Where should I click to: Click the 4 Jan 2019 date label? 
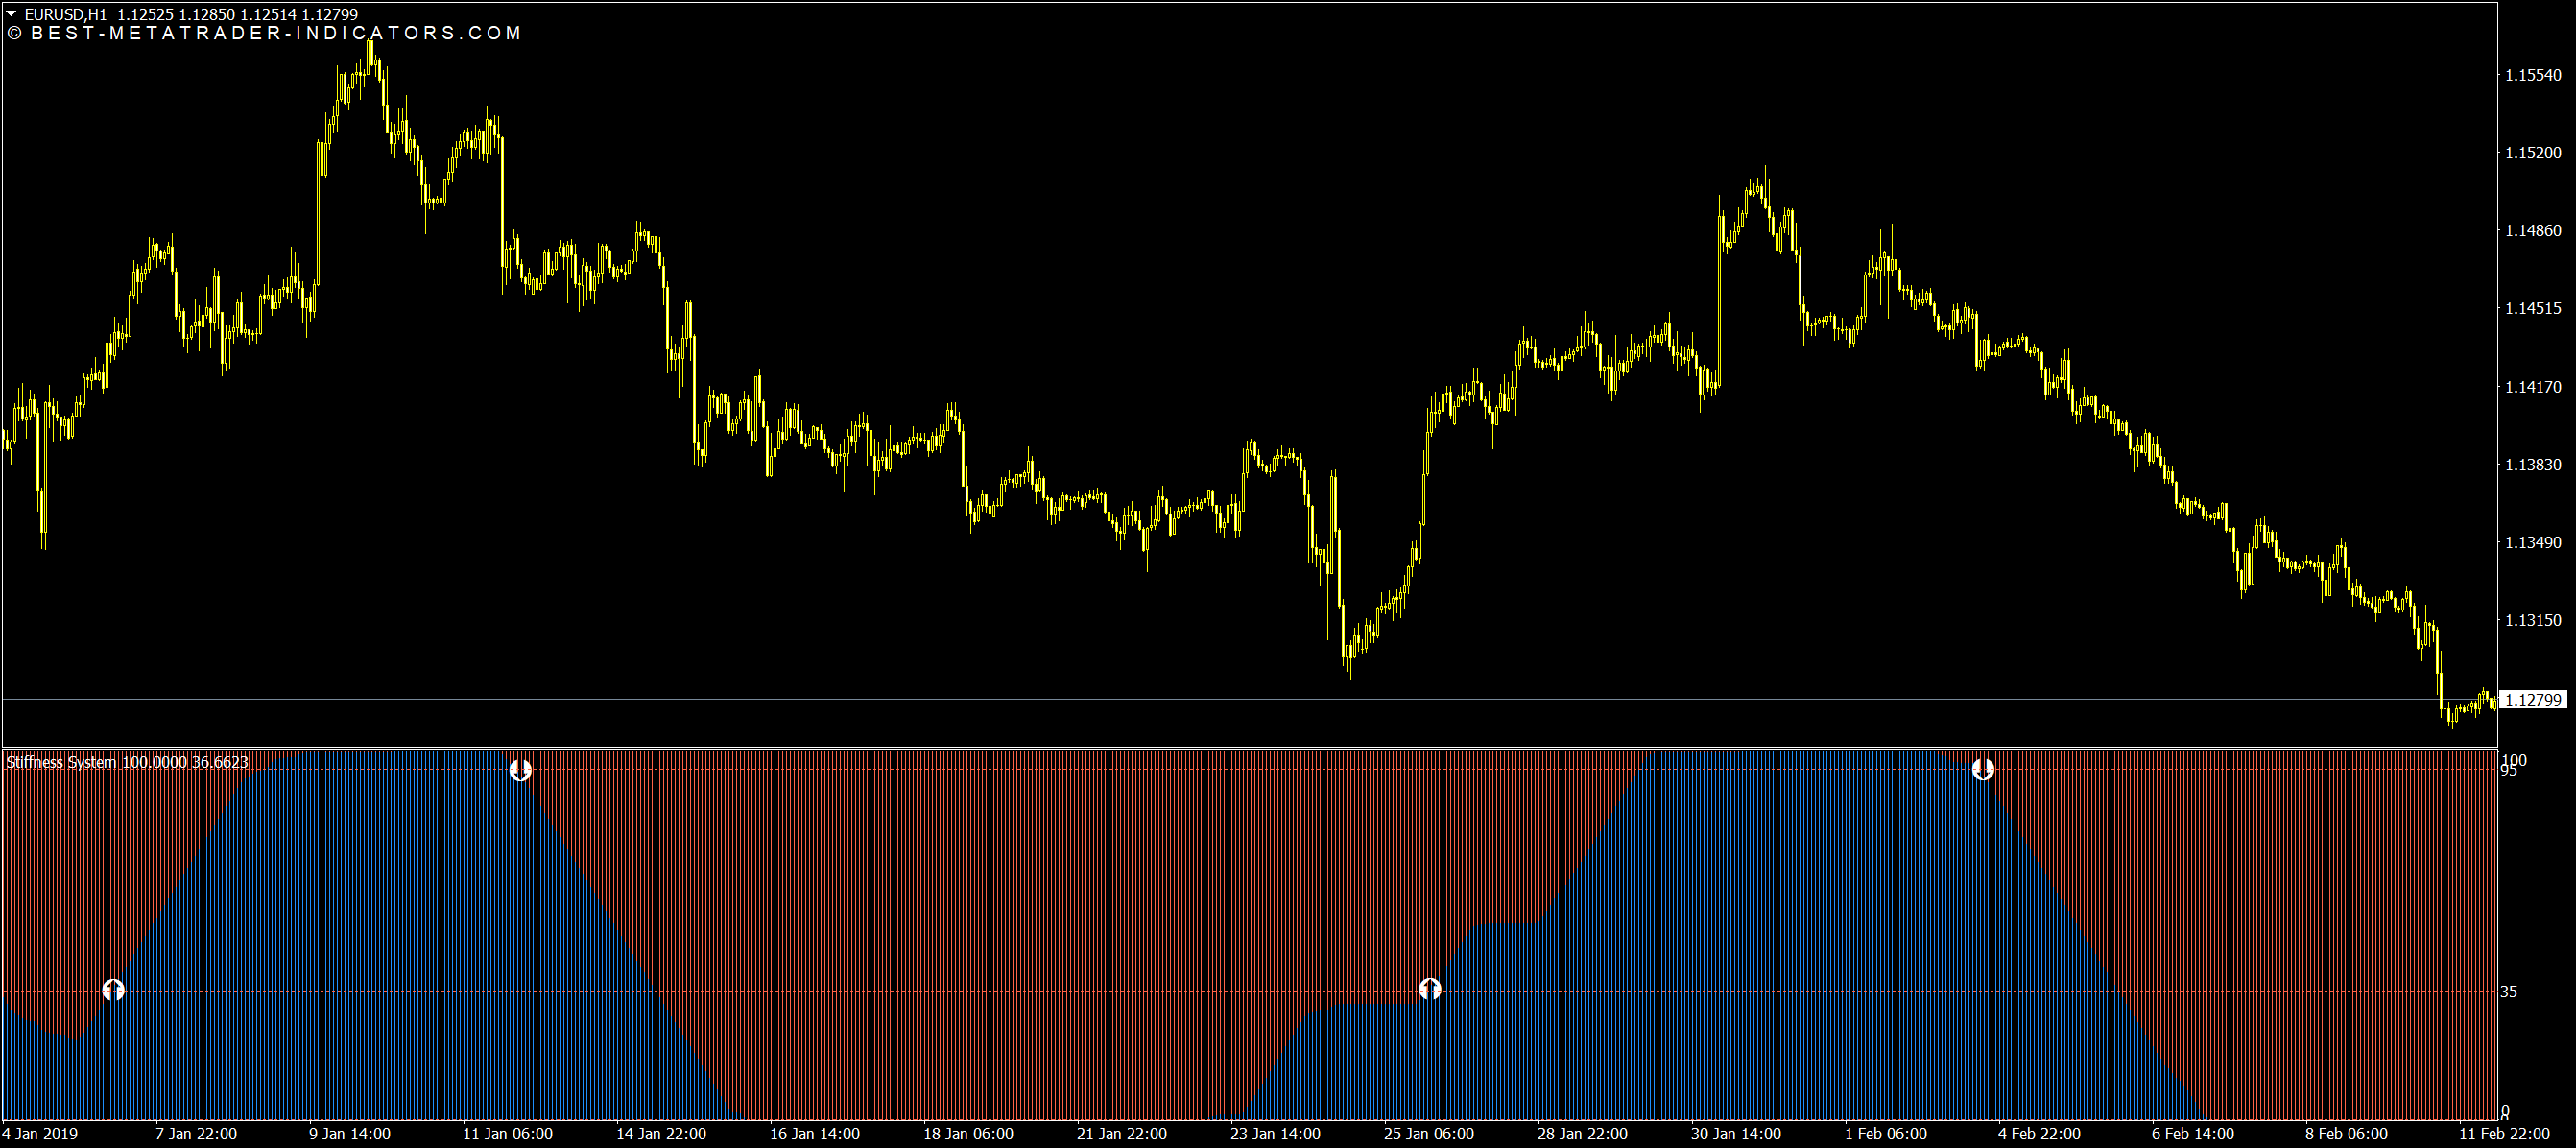click(x=40, y=1134)
